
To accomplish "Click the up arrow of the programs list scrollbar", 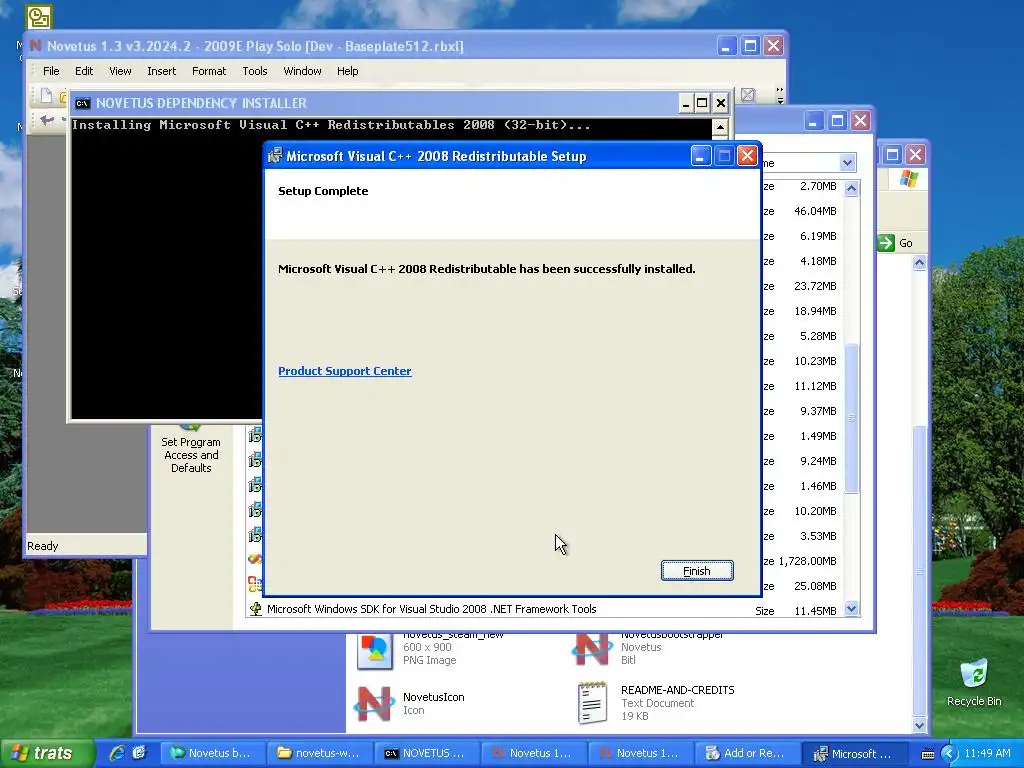I will coord(852,188).
